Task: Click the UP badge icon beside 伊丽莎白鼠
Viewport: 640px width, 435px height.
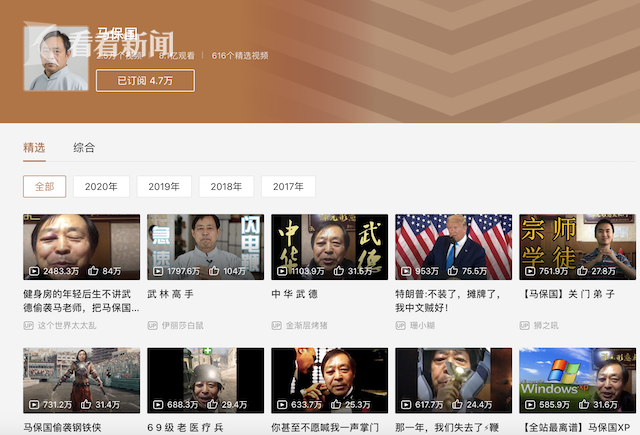Action: click(x=152, y=325)
